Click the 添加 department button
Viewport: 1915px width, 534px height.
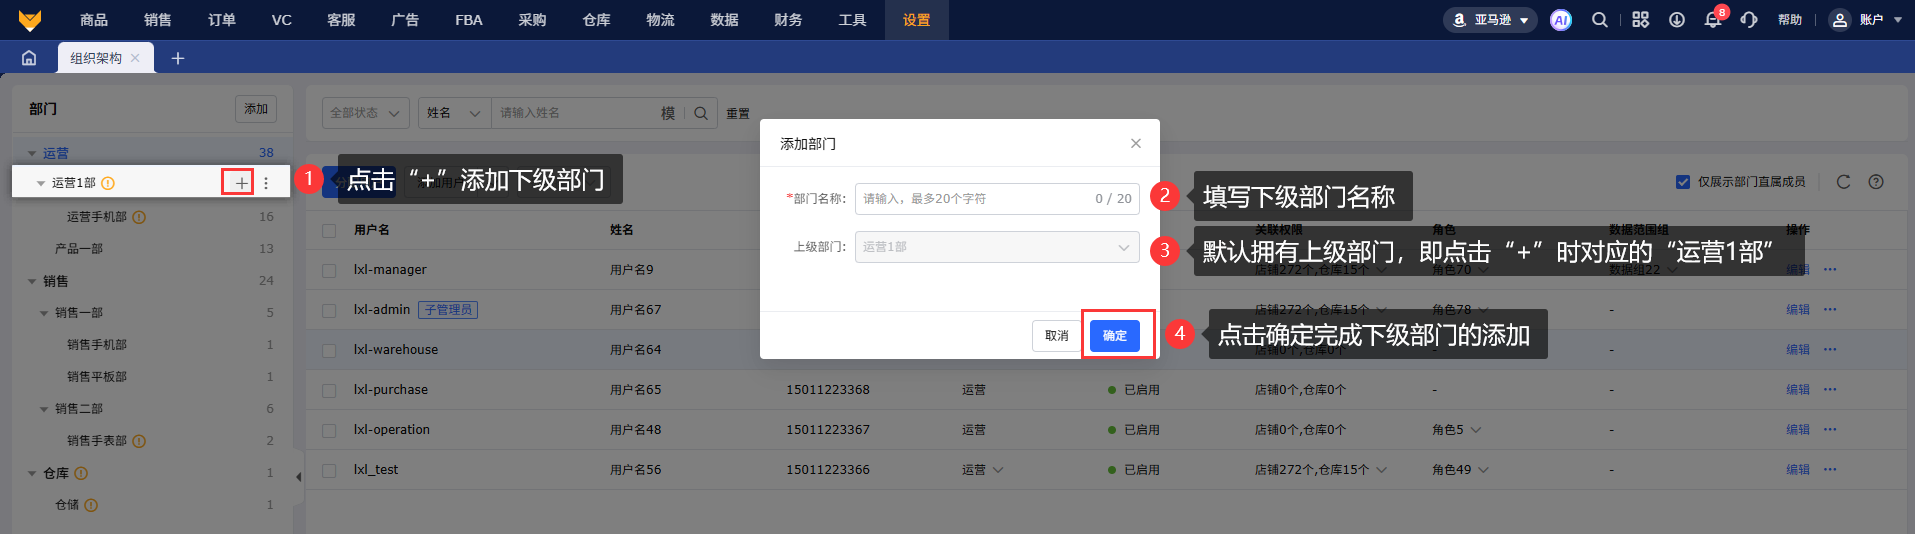256,109
